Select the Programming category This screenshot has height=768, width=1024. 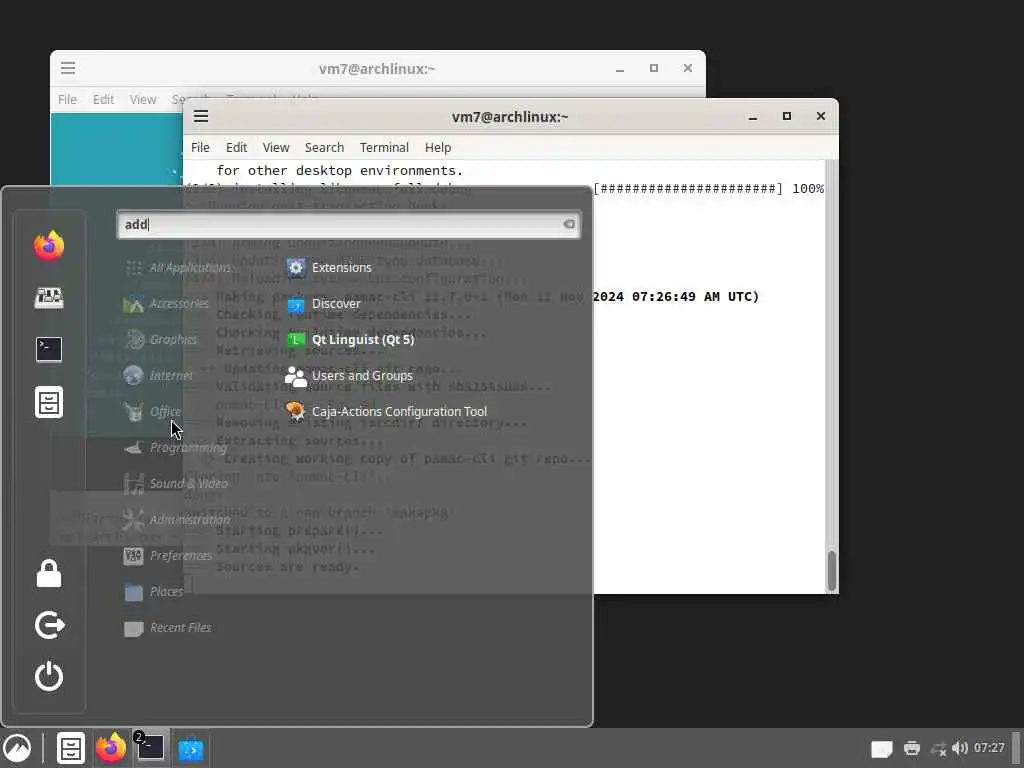(176, 447)
